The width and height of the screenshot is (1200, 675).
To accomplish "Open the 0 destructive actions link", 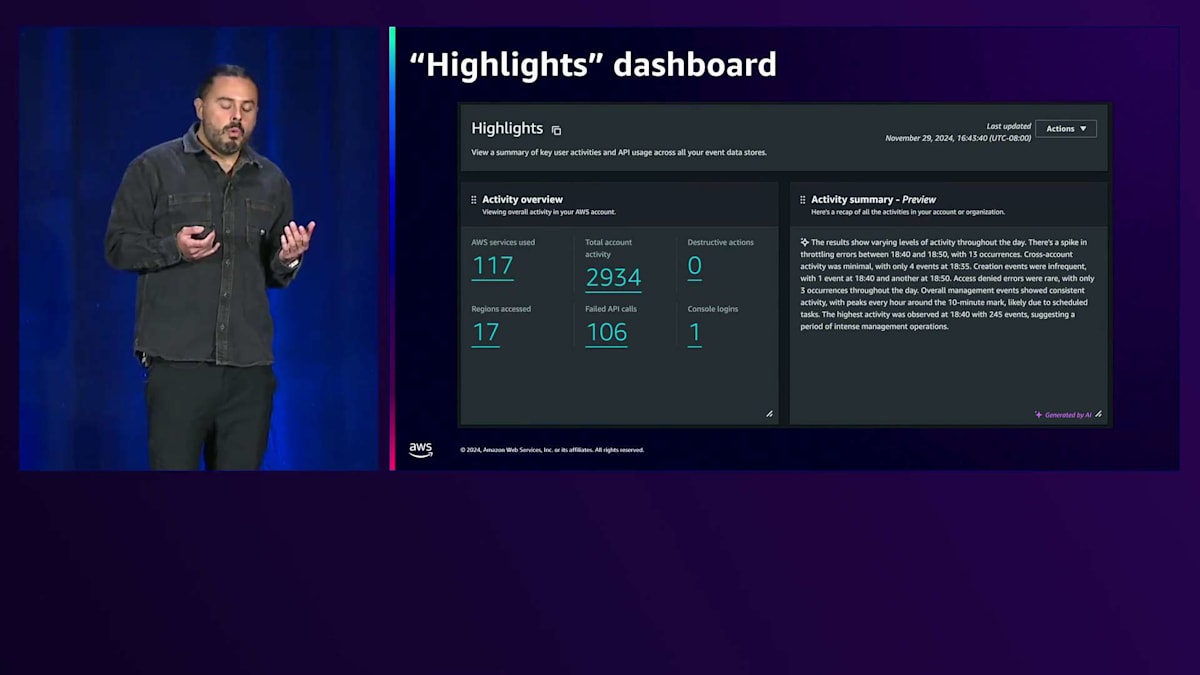I will (694, 266).
